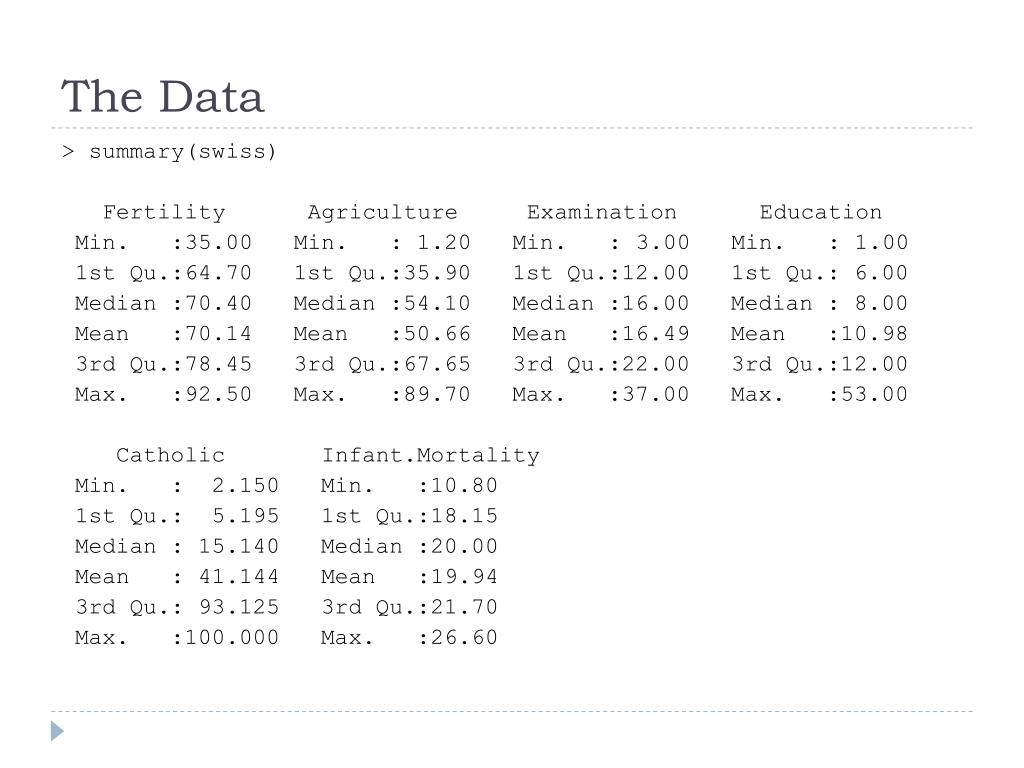Click Fertility mean value 70.14

pos(219,334)
